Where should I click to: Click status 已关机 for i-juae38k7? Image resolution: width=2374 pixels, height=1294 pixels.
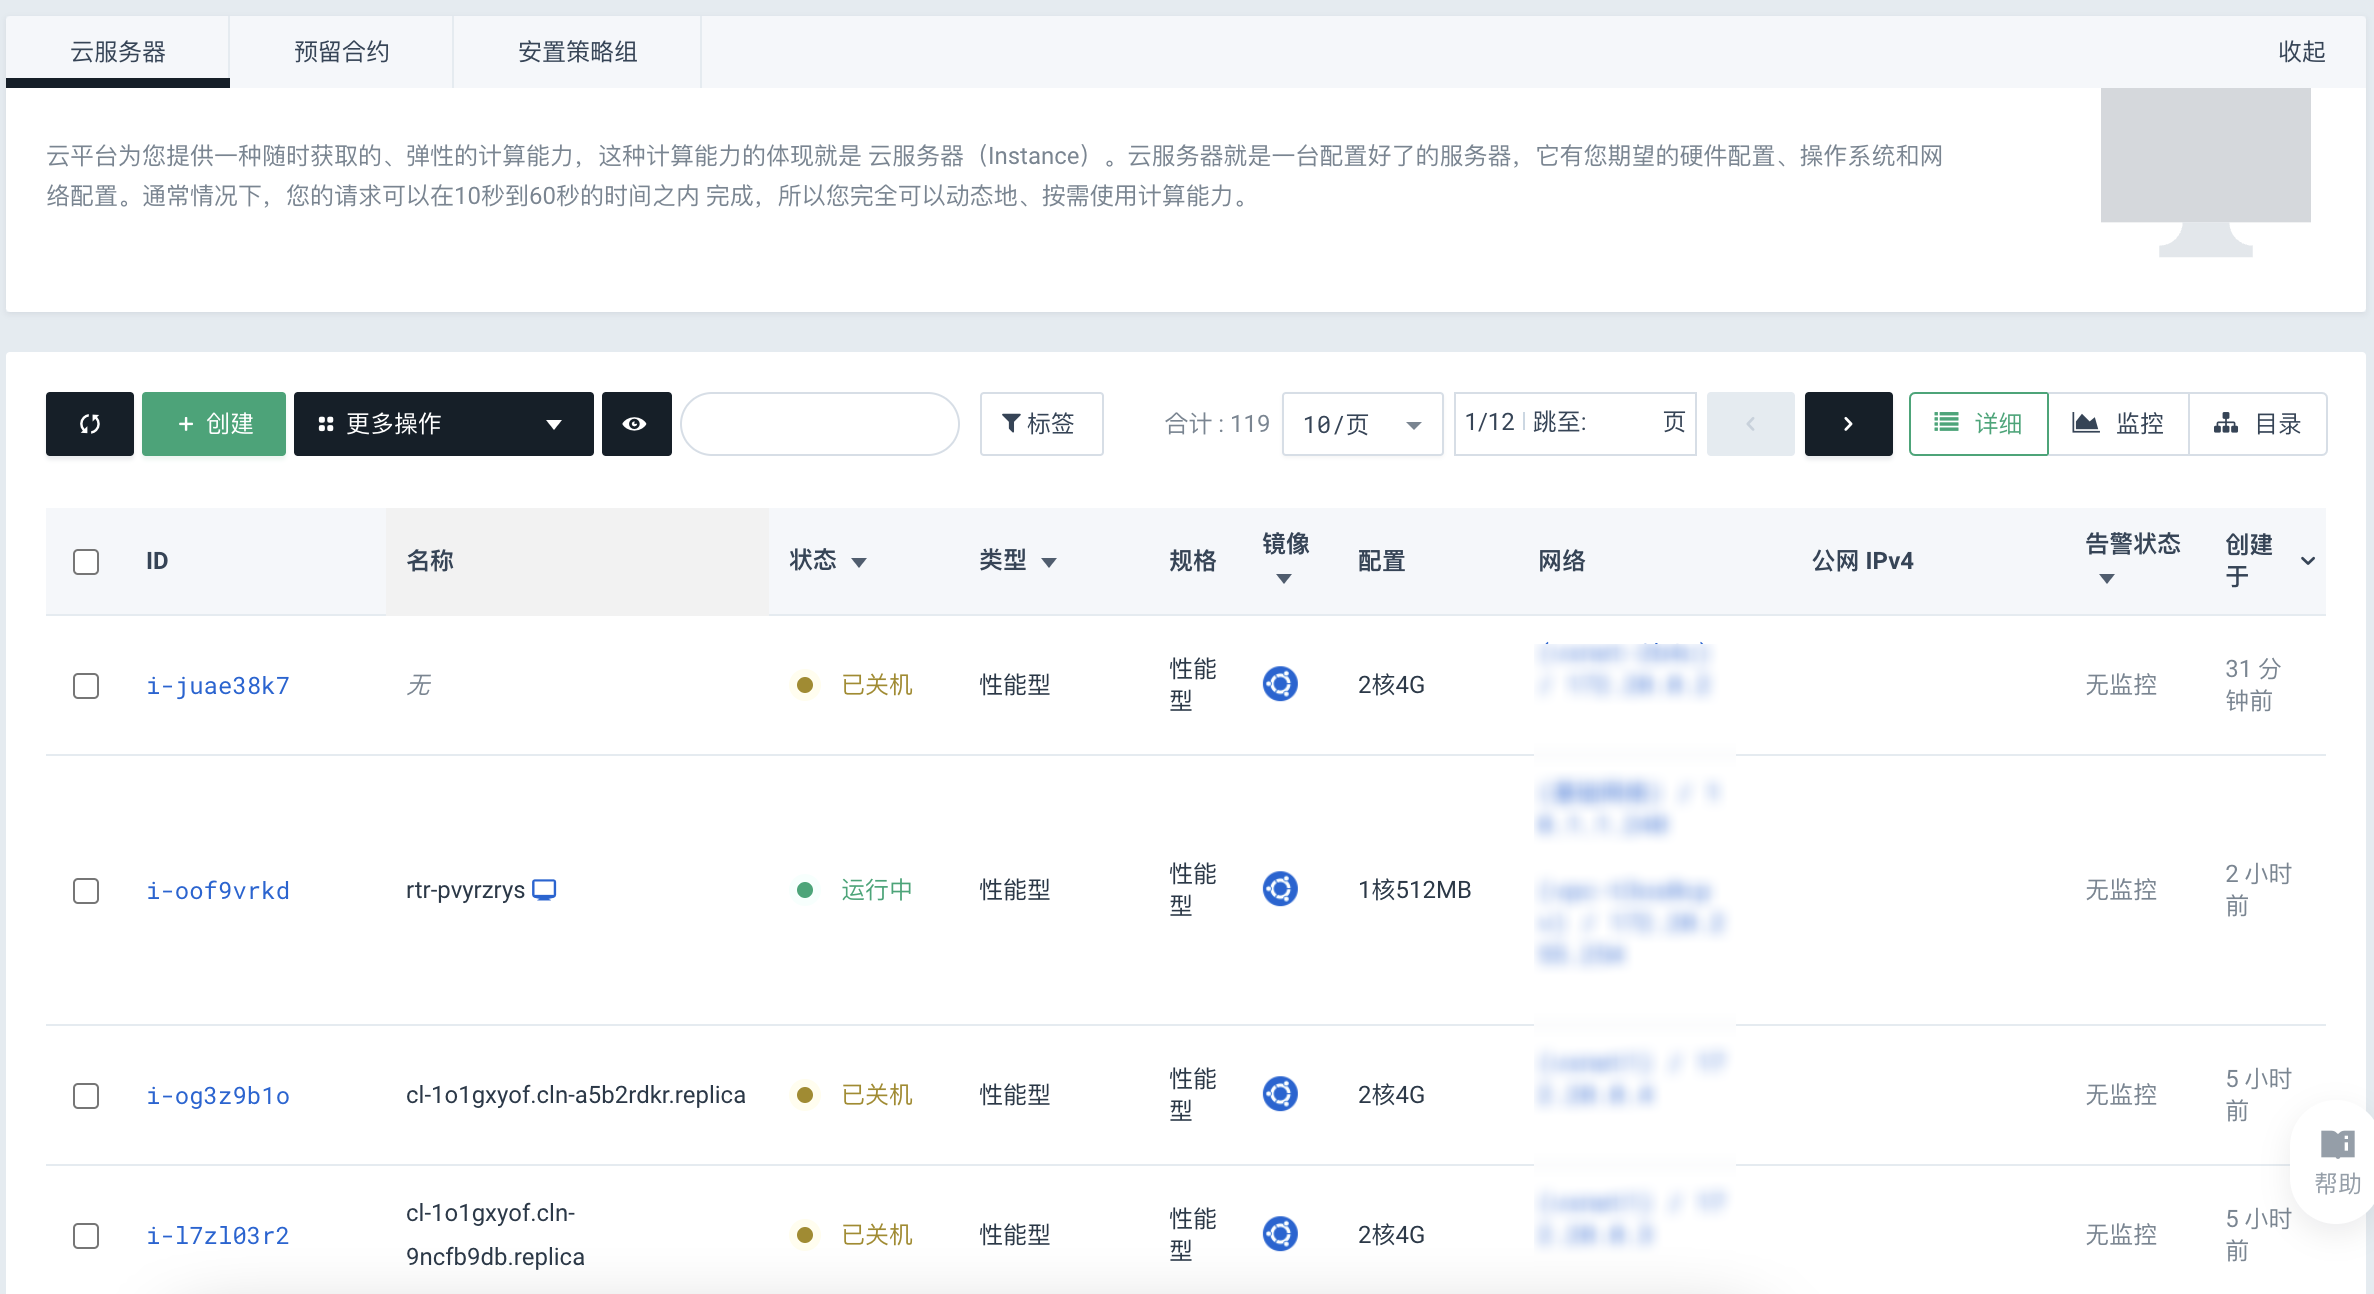click(x=877, y=685)
